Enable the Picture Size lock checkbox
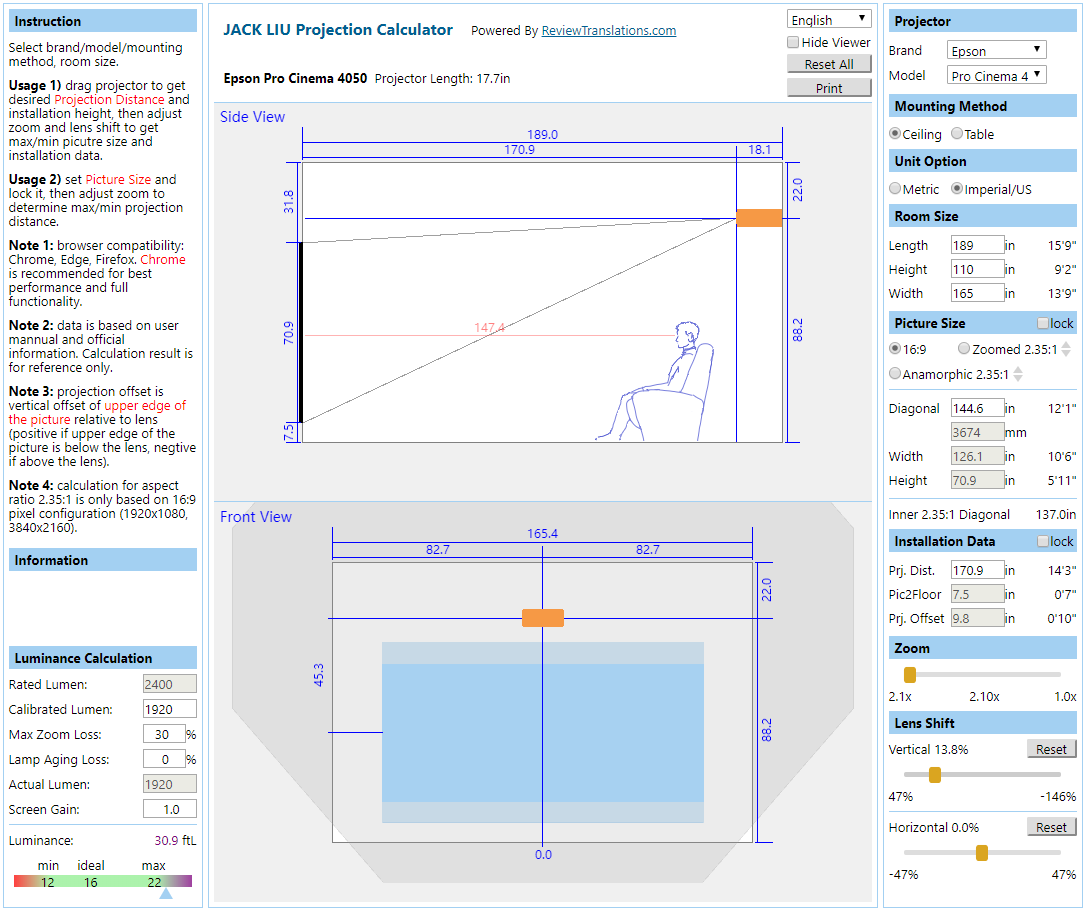Image resolution: width=1086 pixels, height=912 pixels. [x=1042, y=323]
